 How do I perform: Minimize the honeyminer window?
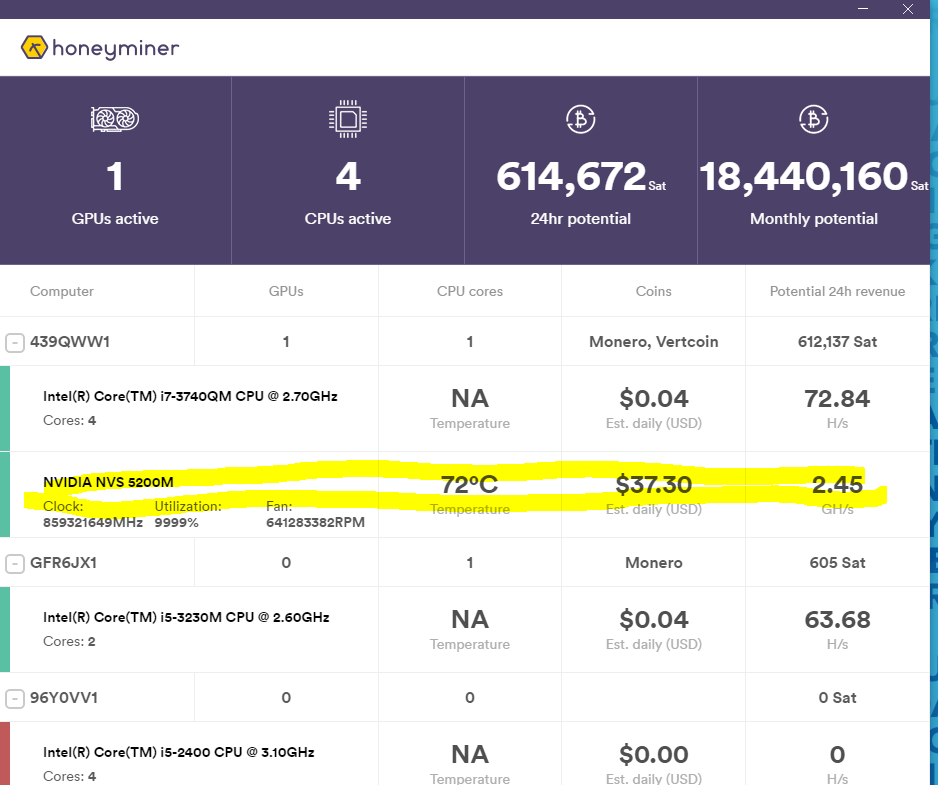pyautogui.click(x=863, y=9)
